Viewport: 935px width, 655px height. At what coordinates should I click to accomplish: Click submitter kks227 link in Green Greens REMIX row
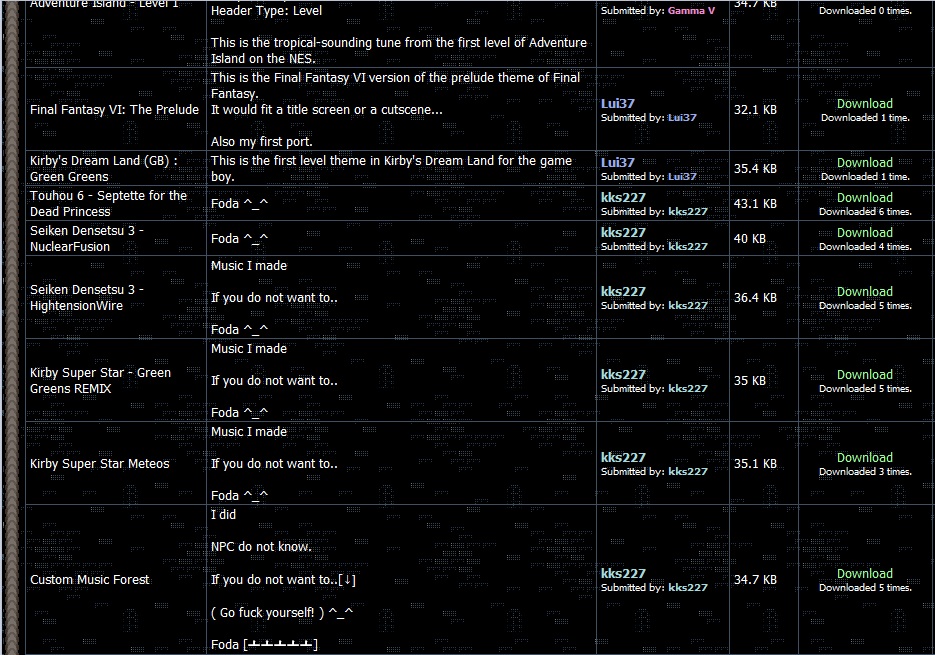tap(688, 389)
